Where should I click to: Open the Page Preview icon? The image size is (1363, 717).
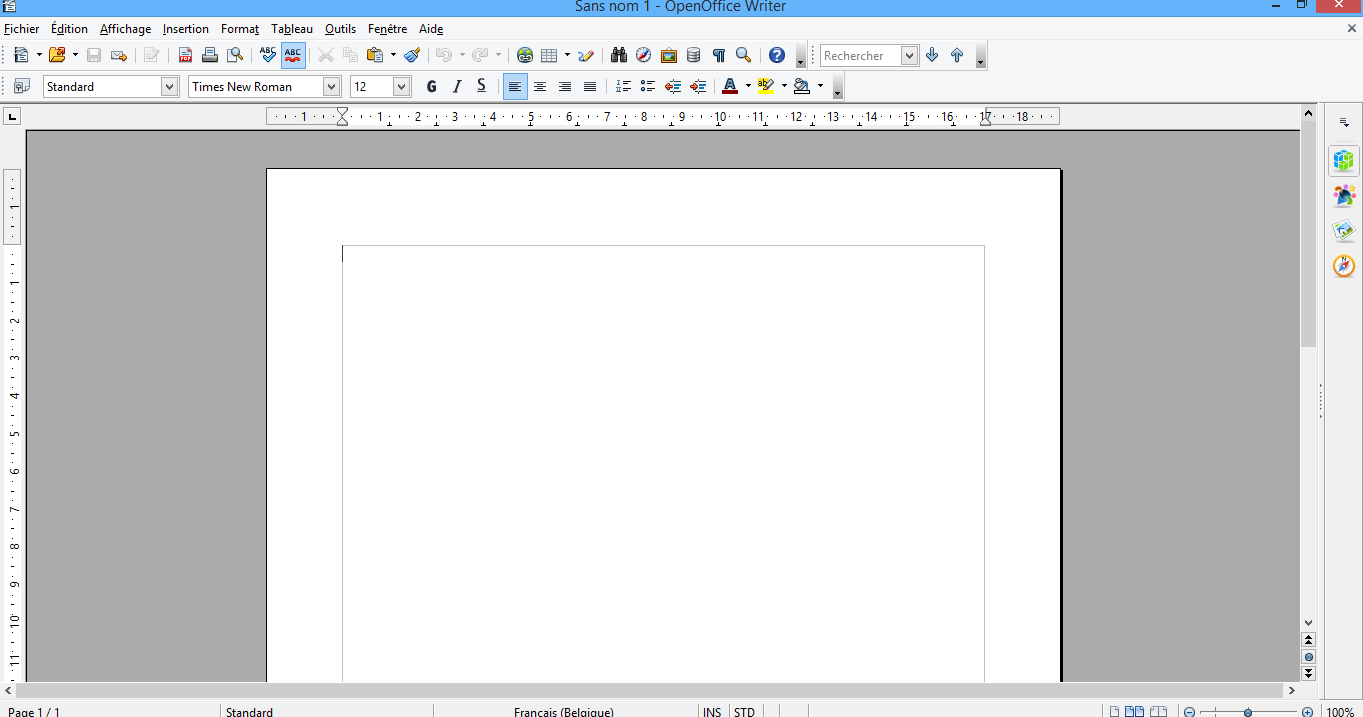pyautogui.click(x=235, y=55)
